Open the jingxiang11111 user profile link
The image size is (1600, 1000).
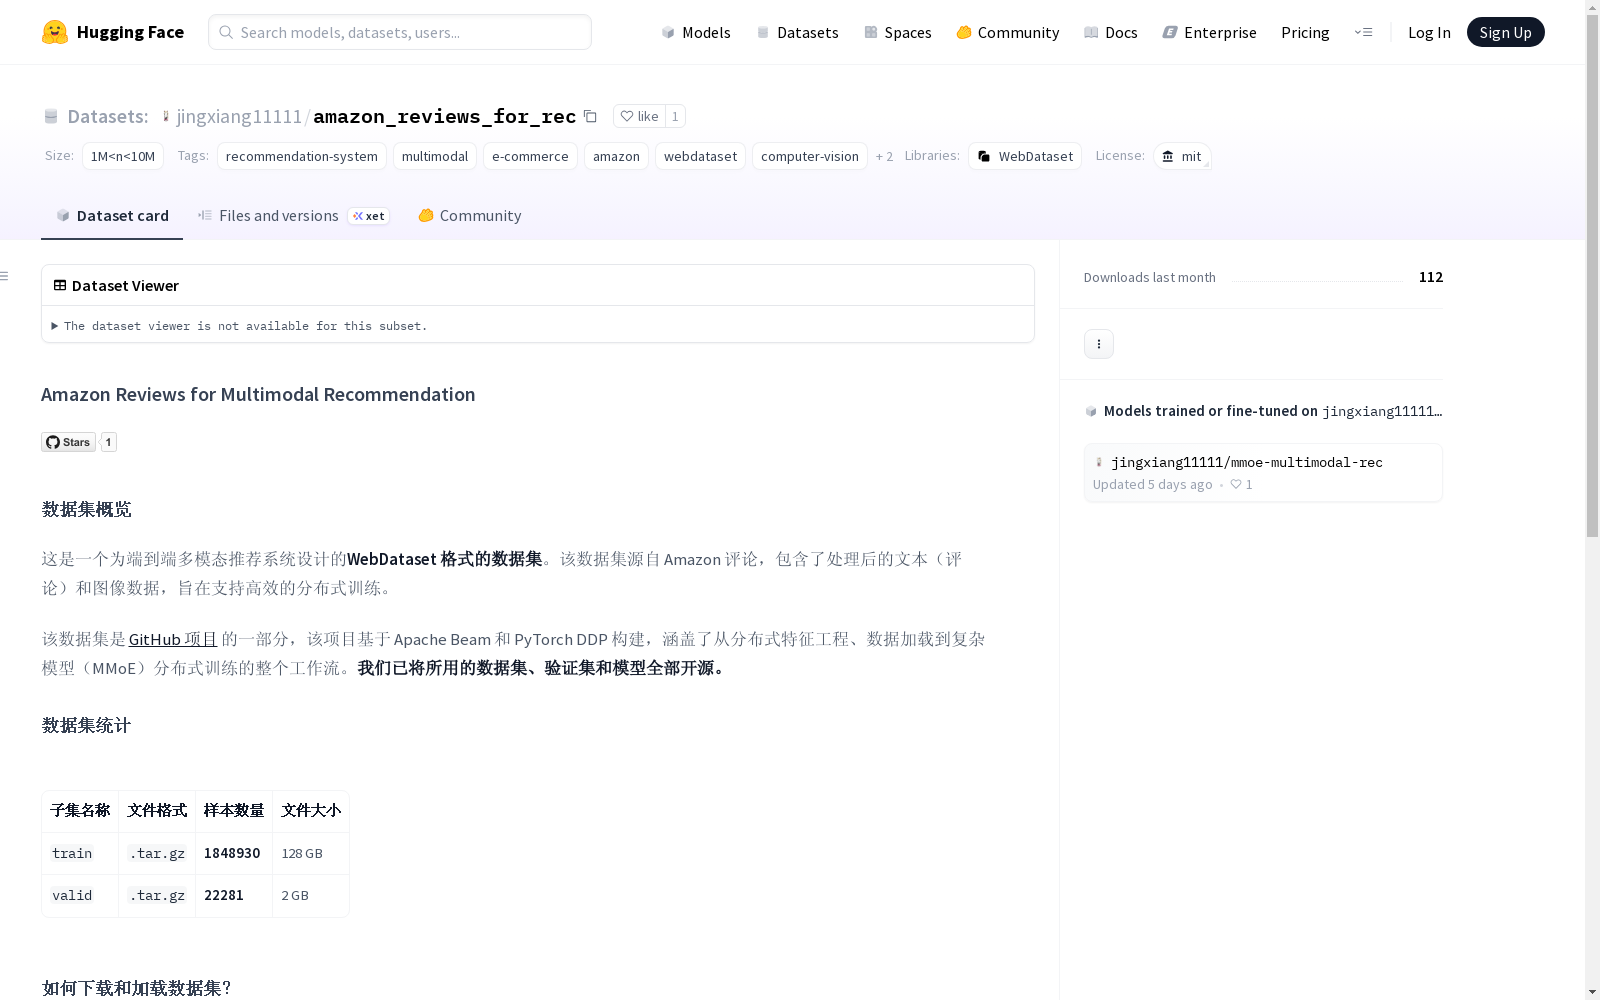239,116
